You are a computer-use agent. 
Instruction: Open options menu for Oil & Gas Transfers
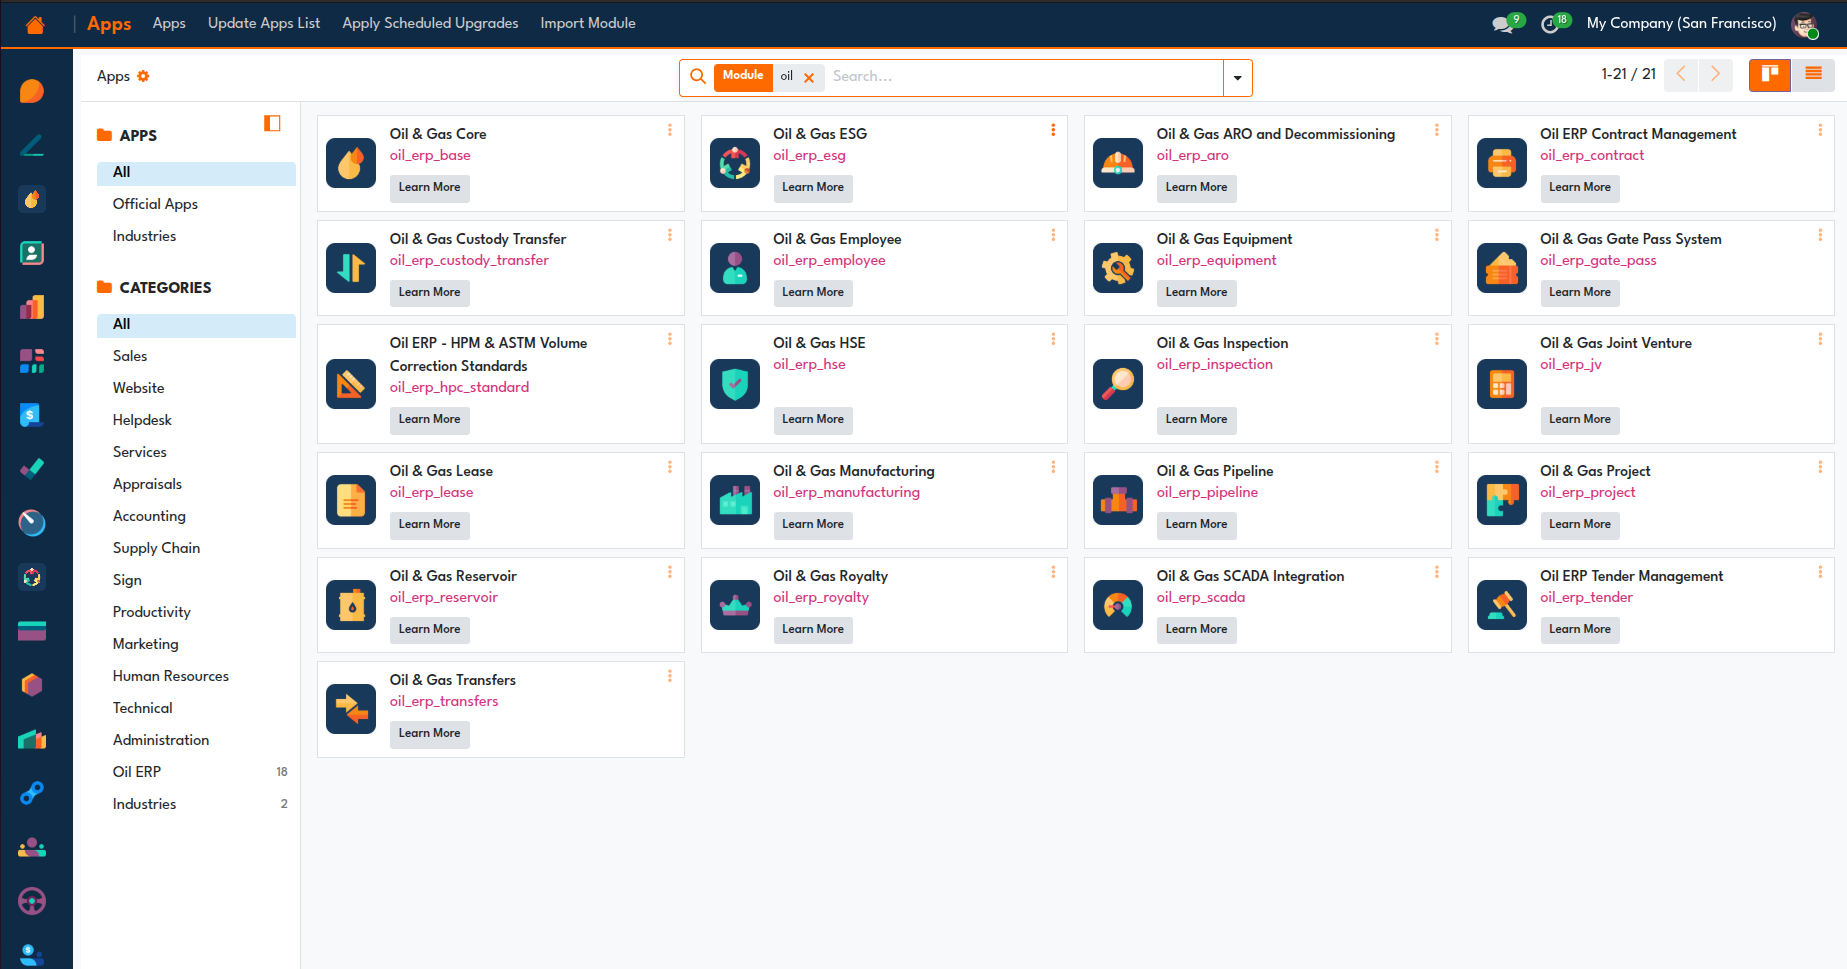click(x=670, y=676)
